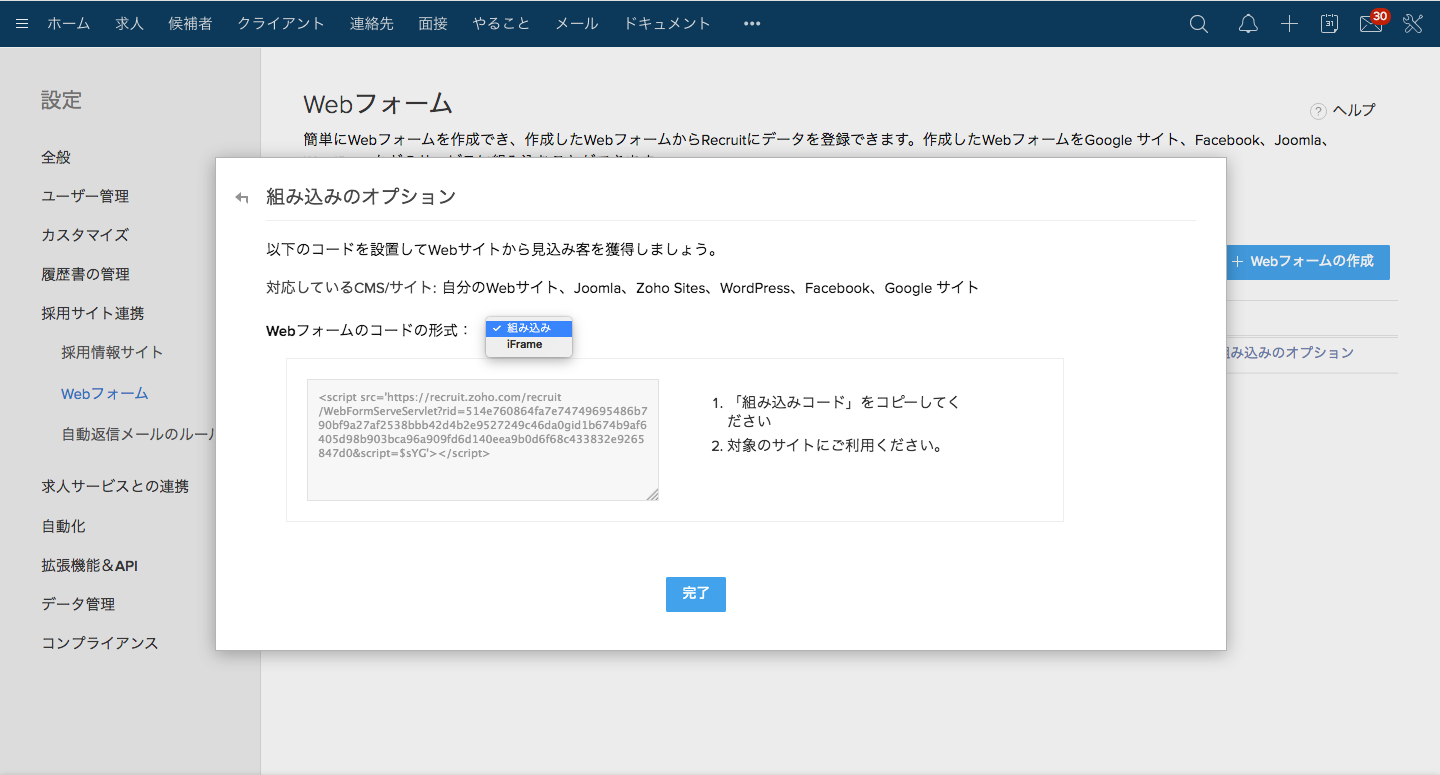Open the 連絡先 tab

tap(372, 24)
